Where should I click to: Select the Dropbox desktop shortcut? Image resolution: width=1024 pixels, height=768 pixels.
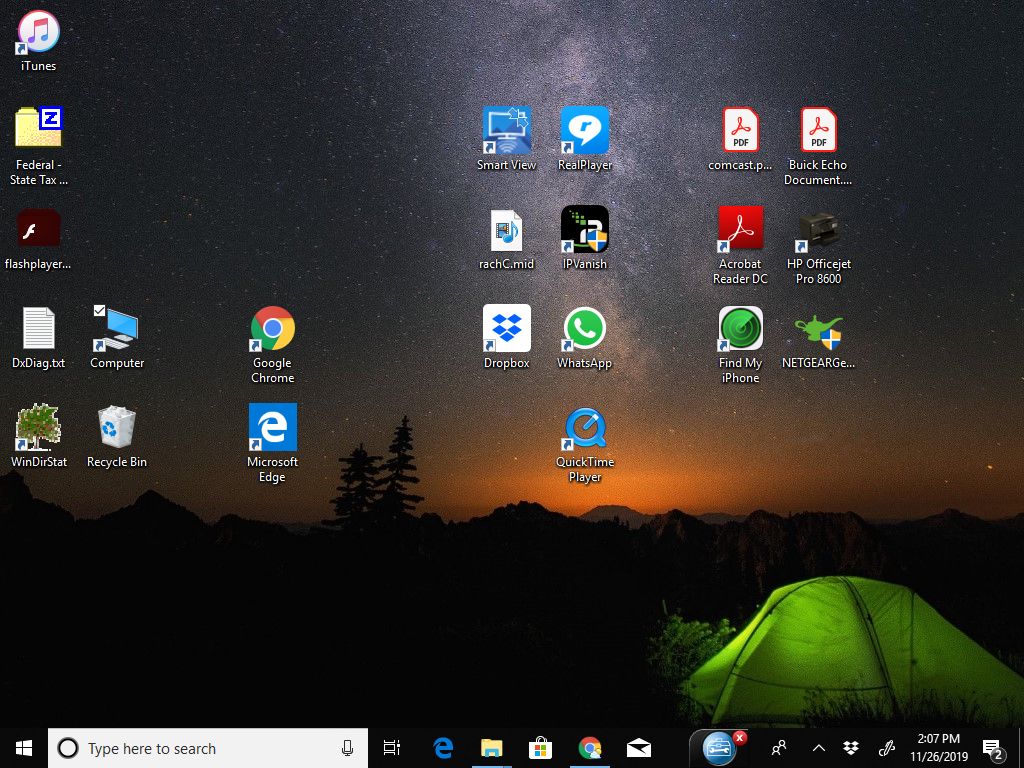[x=507, y=329]
